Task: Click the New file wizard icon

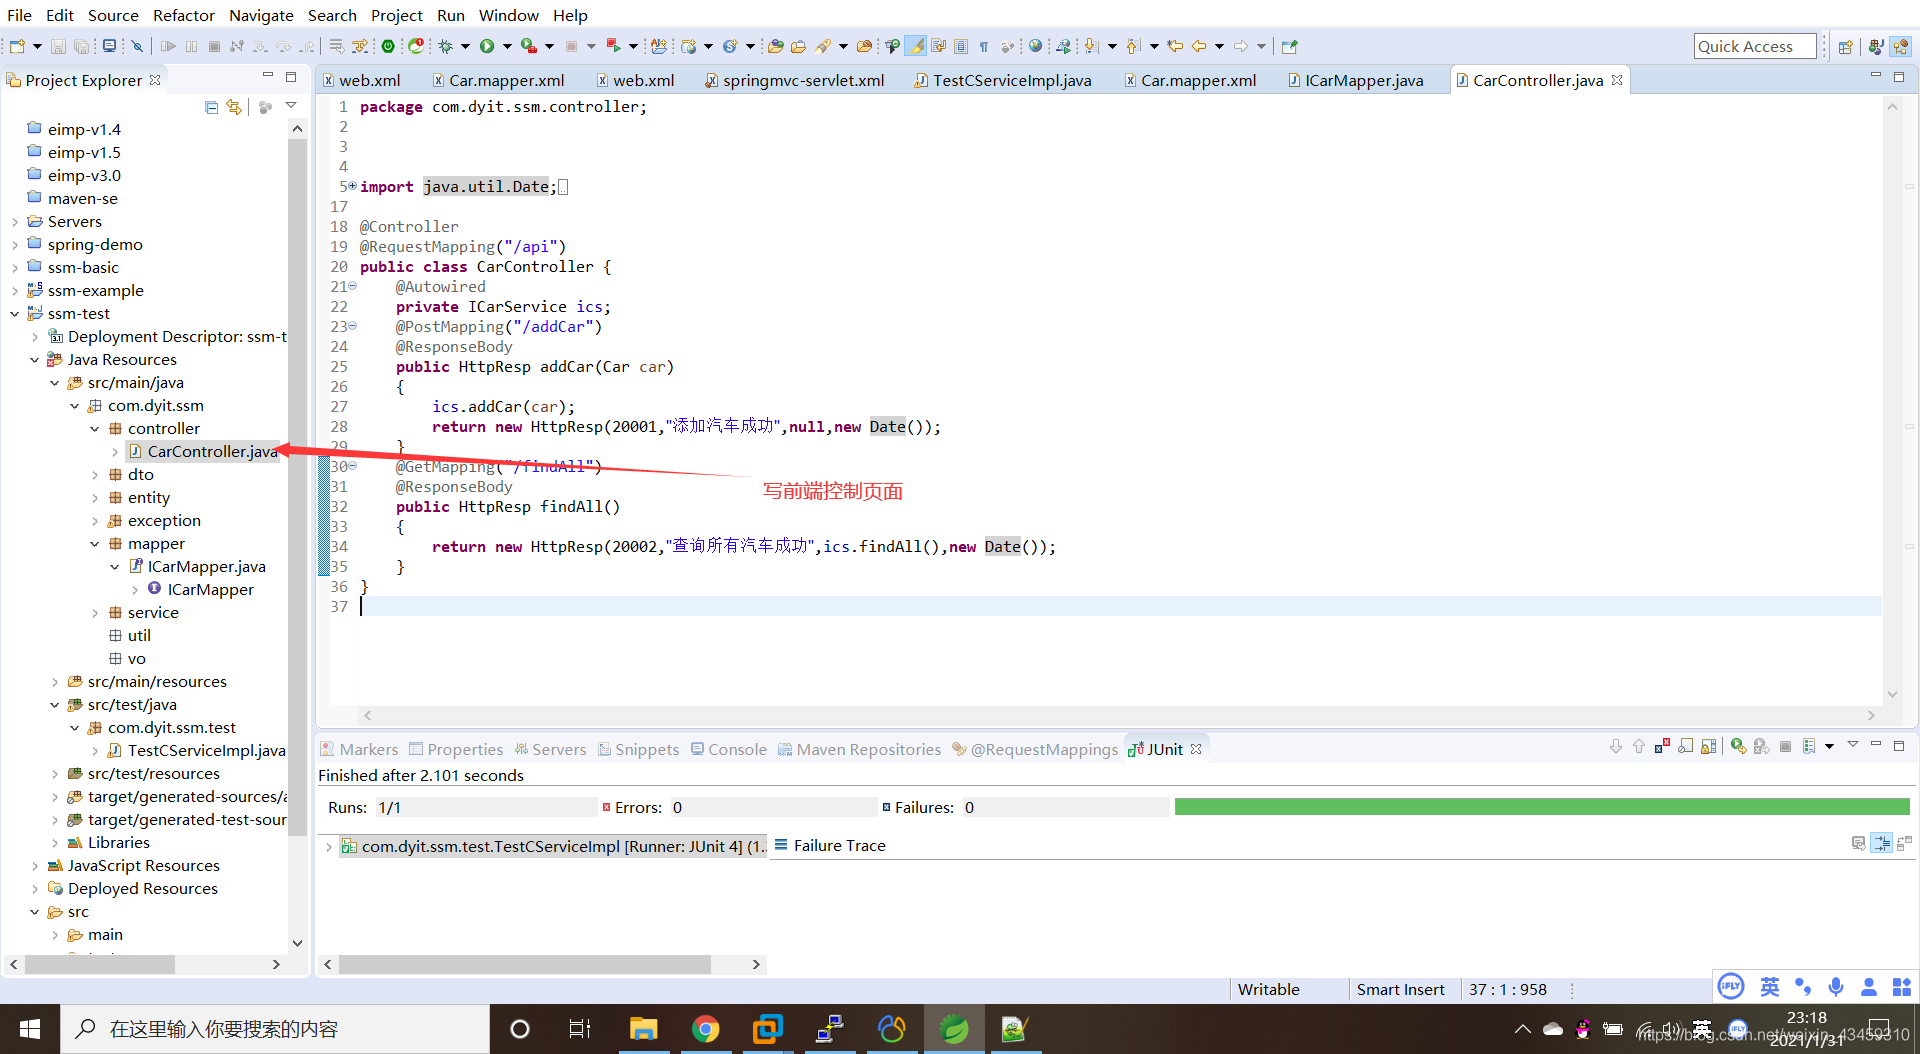Action: 17,46
